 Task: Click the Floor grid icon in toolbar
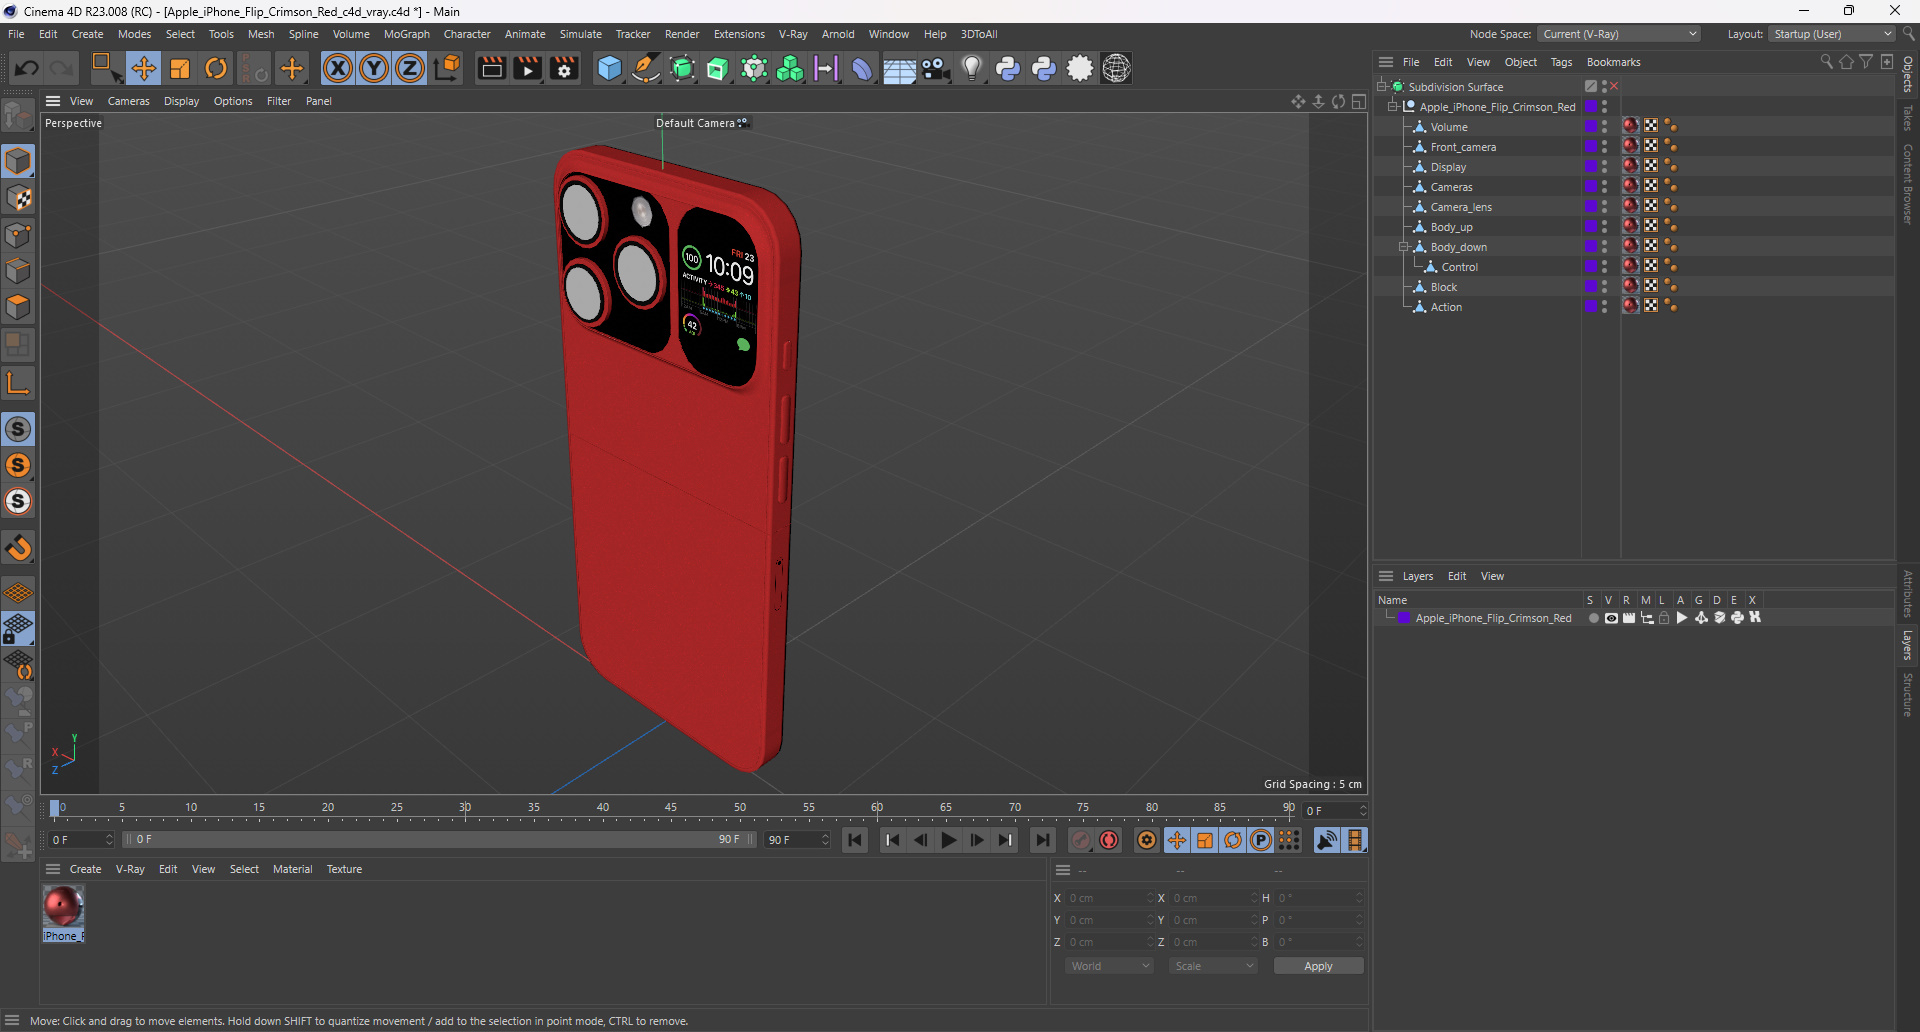[899, 68]
